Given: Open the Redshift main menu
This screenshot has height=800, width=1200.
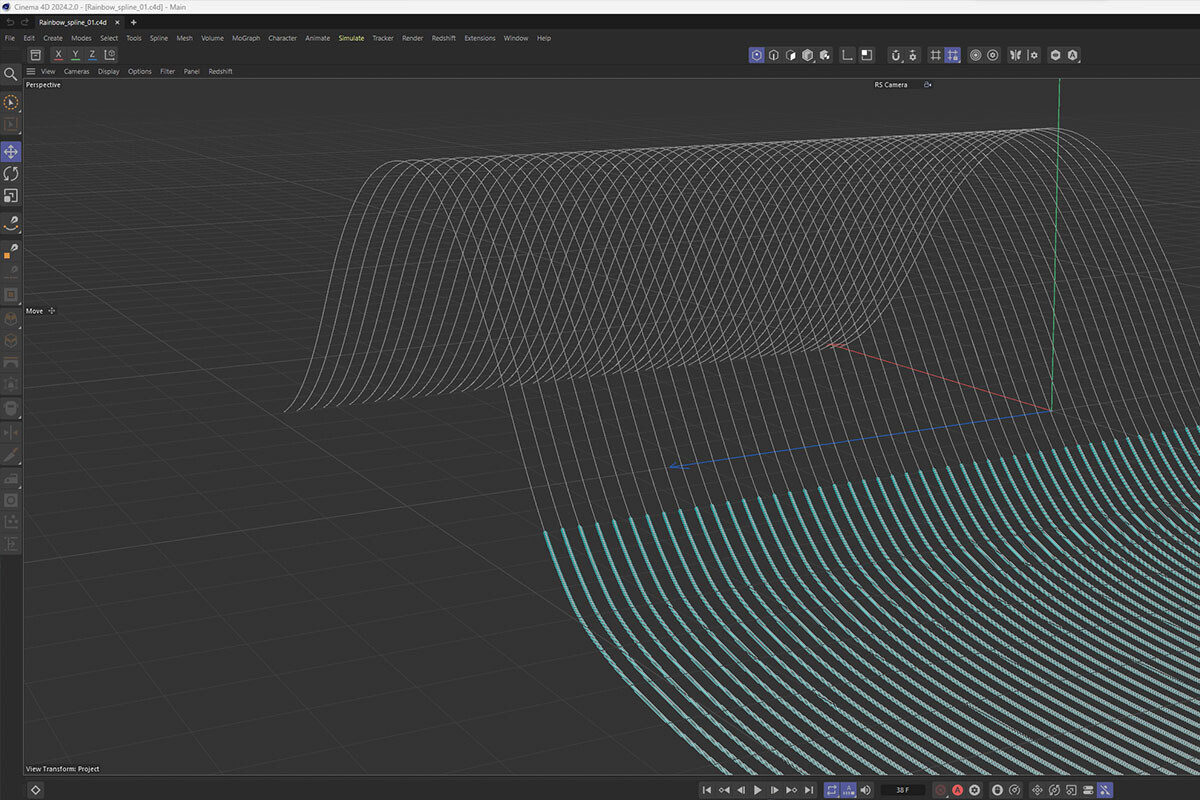Looking at the screenshot, I should coord(444,38).
